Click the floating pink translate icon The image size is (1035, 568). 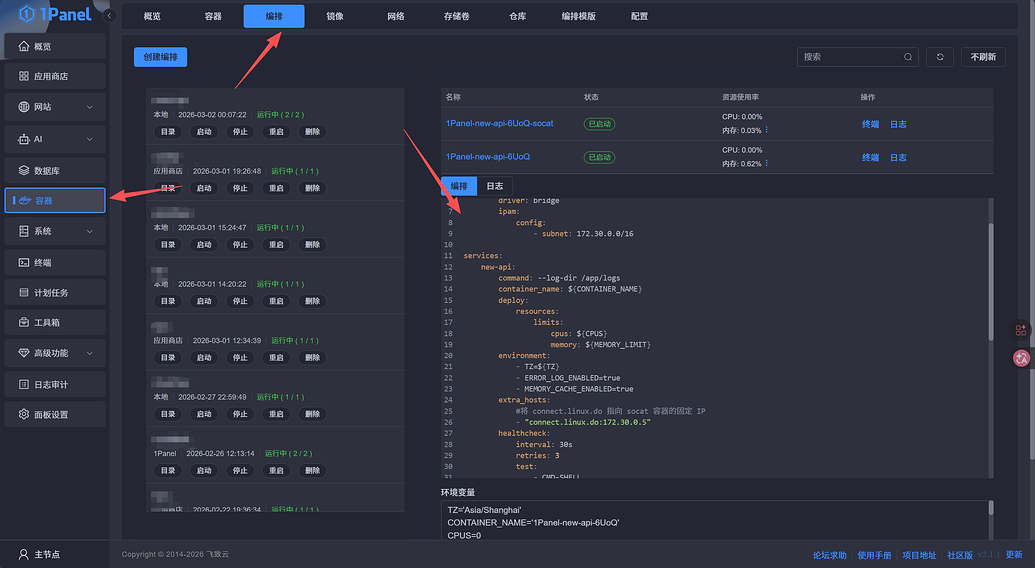coord(1021,358)
